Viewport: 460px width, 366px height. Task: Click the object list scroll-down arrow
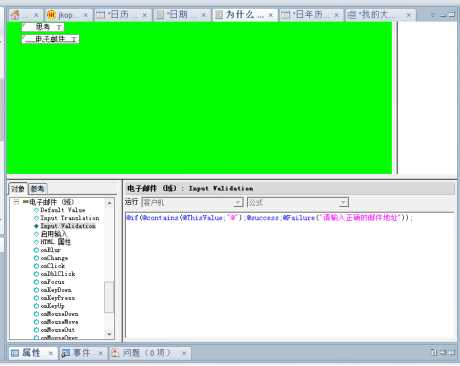pos(109,334)
